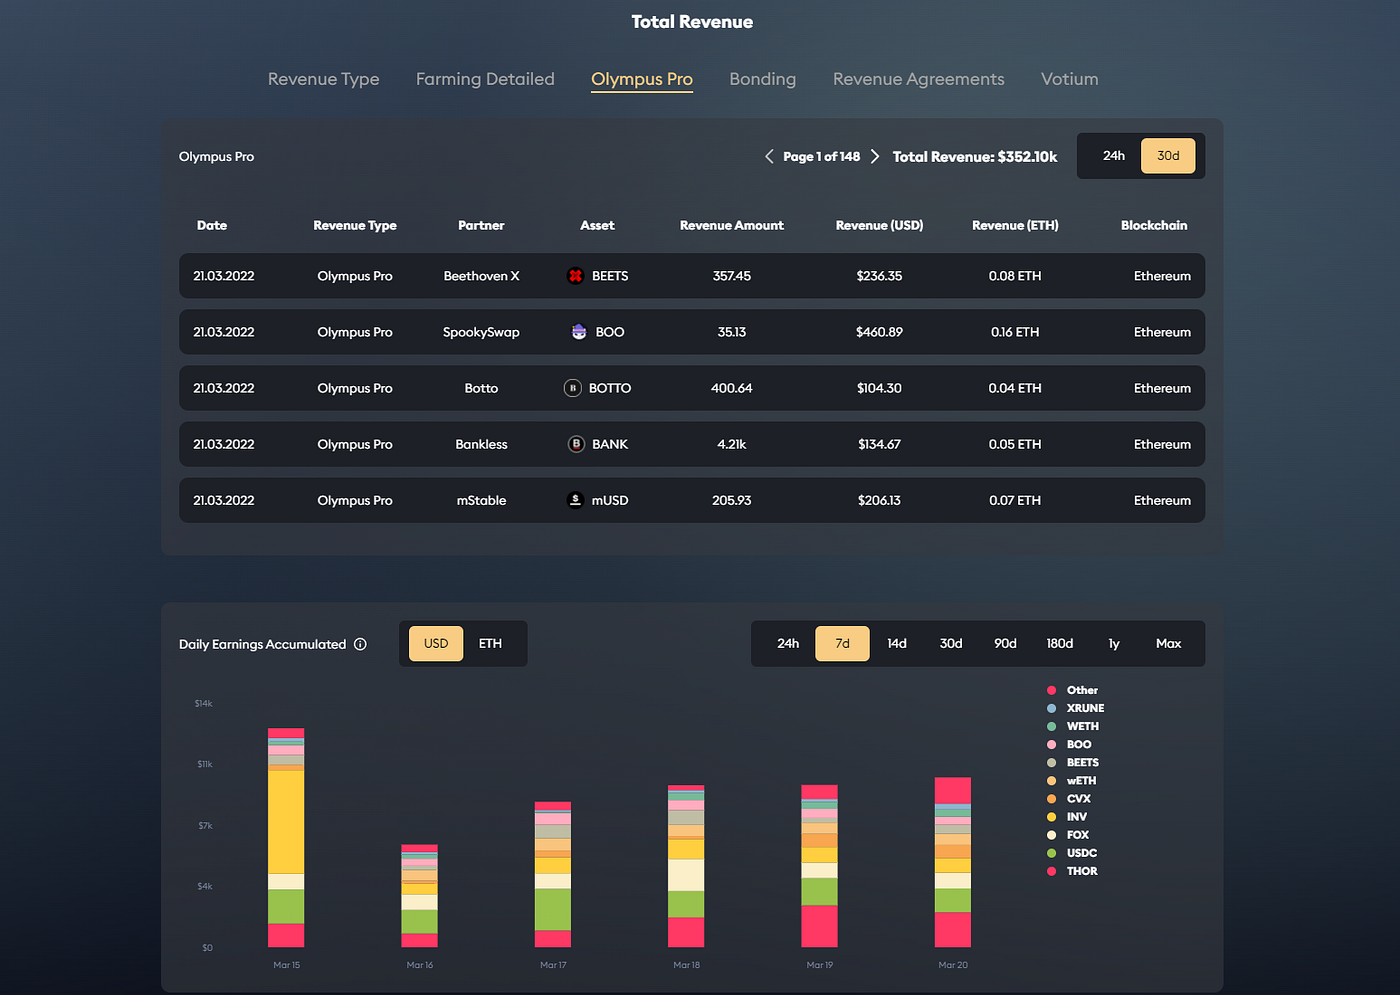Screen dimensions: 1400x995
Task: Switch to the Bonding tab
Action: pos(763,79)
